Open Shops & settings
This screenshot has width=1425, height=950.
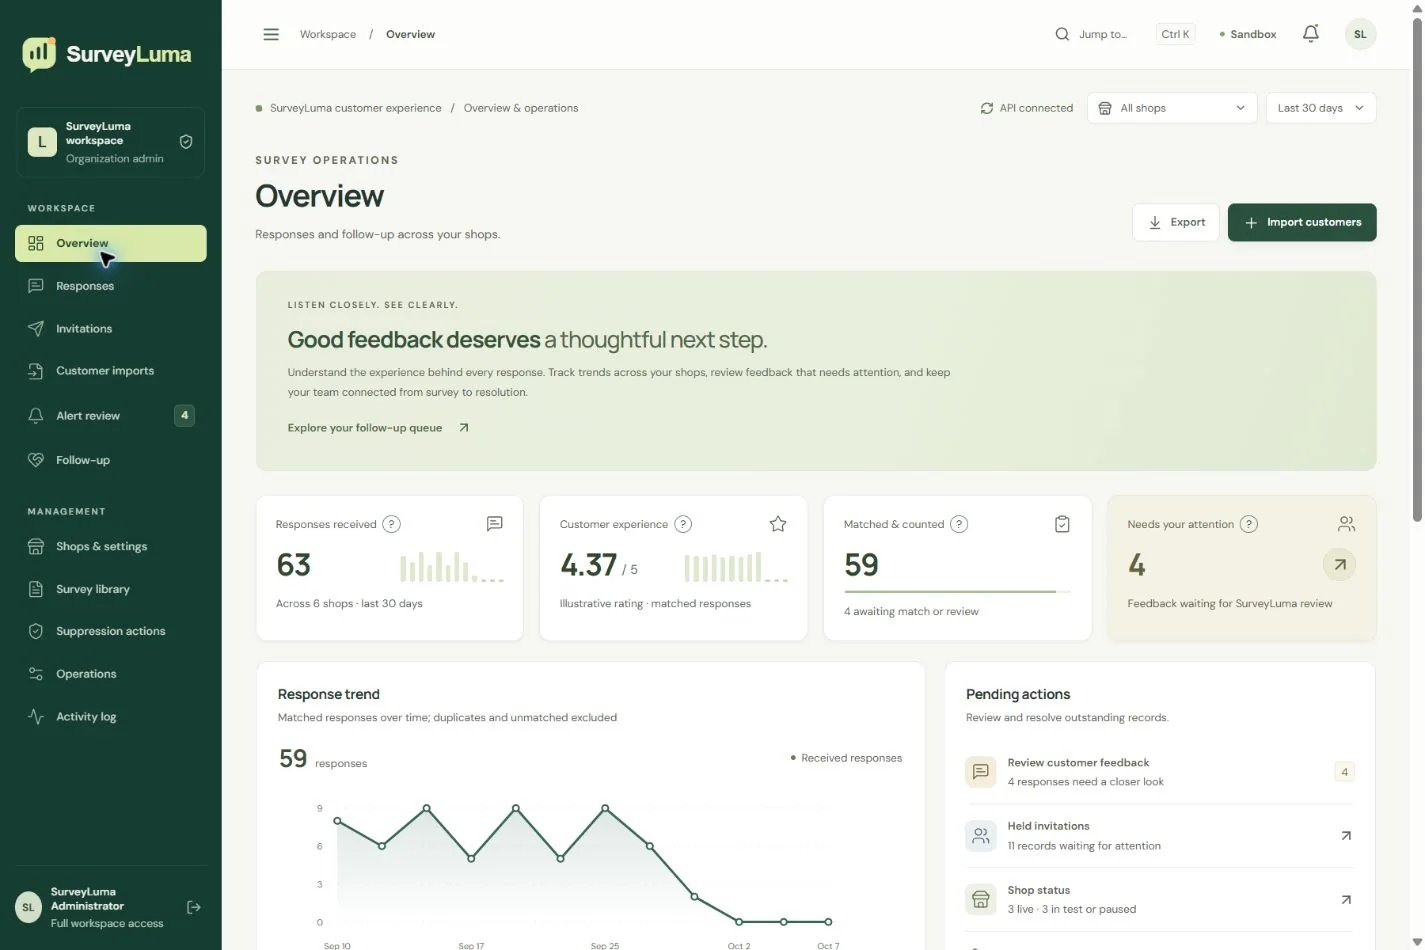[x=110, y=547]
